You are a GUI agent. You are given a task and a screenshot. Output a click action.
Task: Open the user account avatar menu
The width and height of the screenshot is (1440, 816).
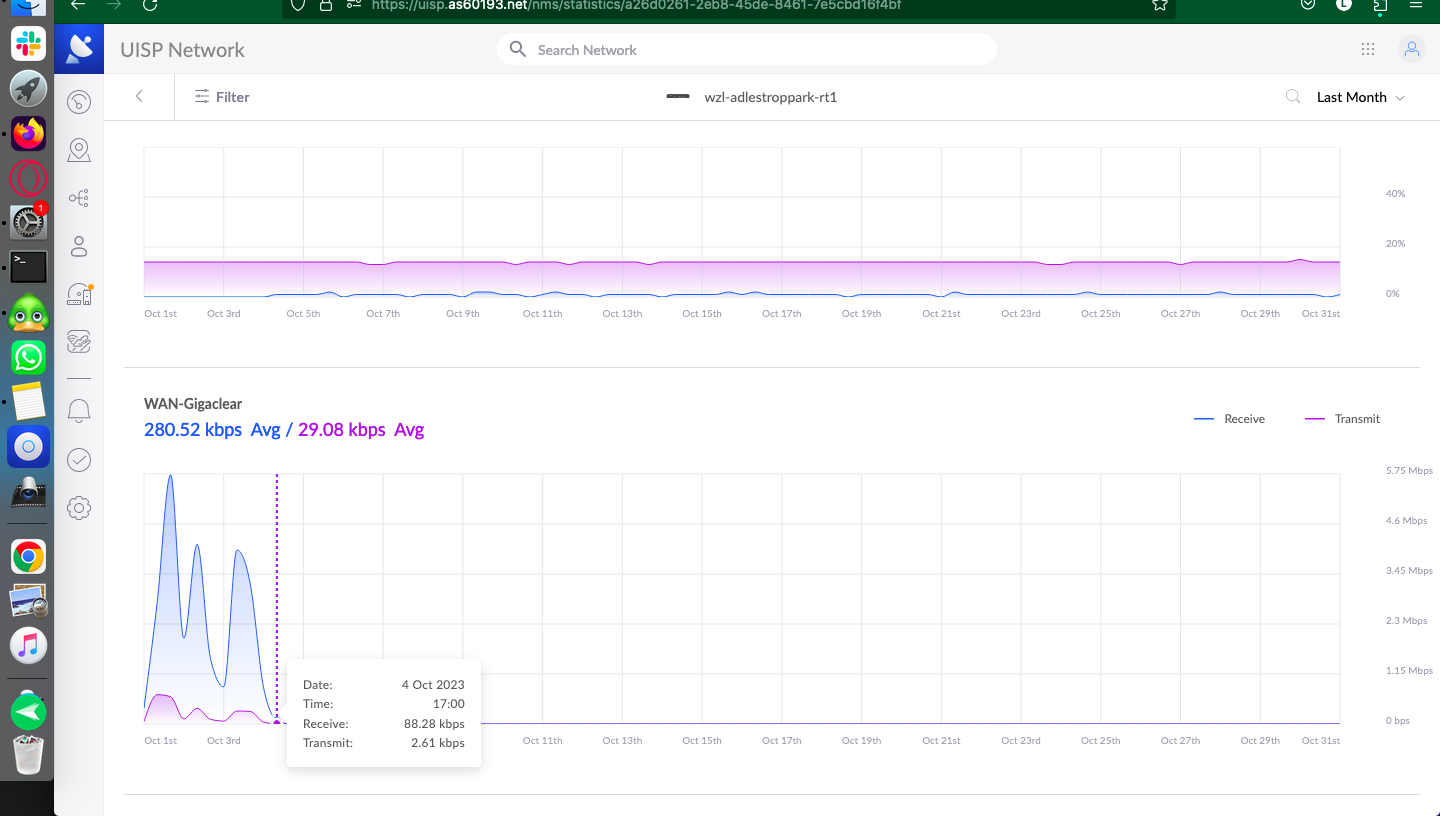tap(1411, 49)
